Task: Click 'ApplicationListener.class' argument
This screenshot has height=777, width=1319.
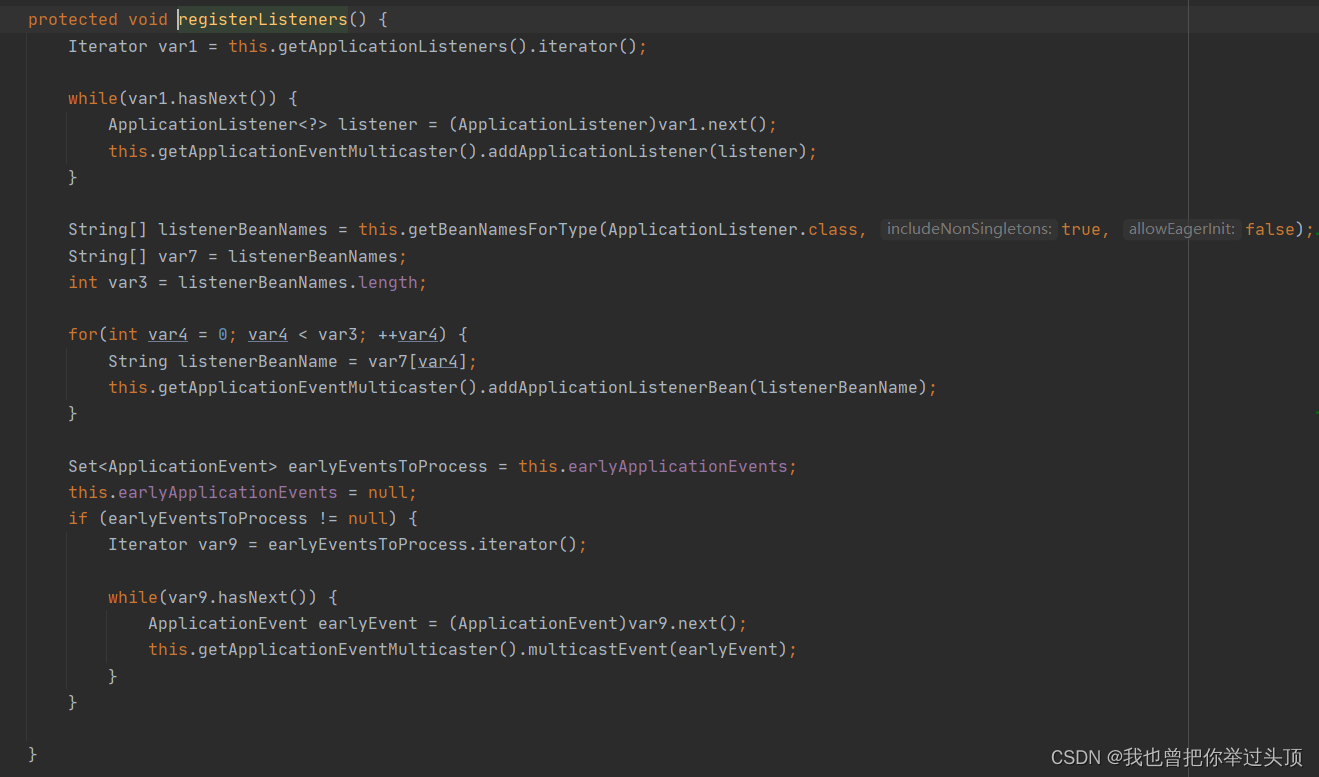Action: point(733,230)
